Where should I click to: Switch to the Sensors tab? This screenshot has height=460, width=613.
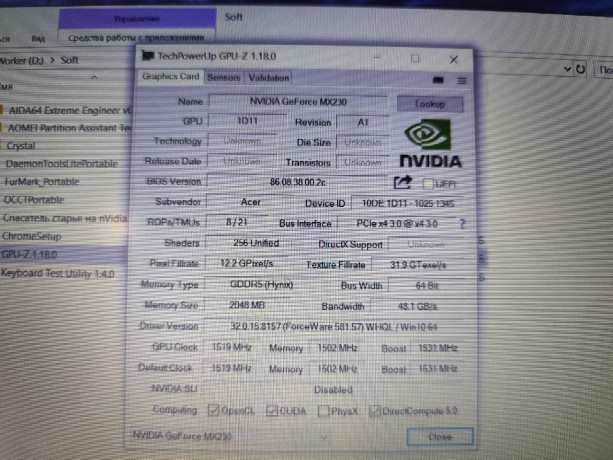click(224, 78)
